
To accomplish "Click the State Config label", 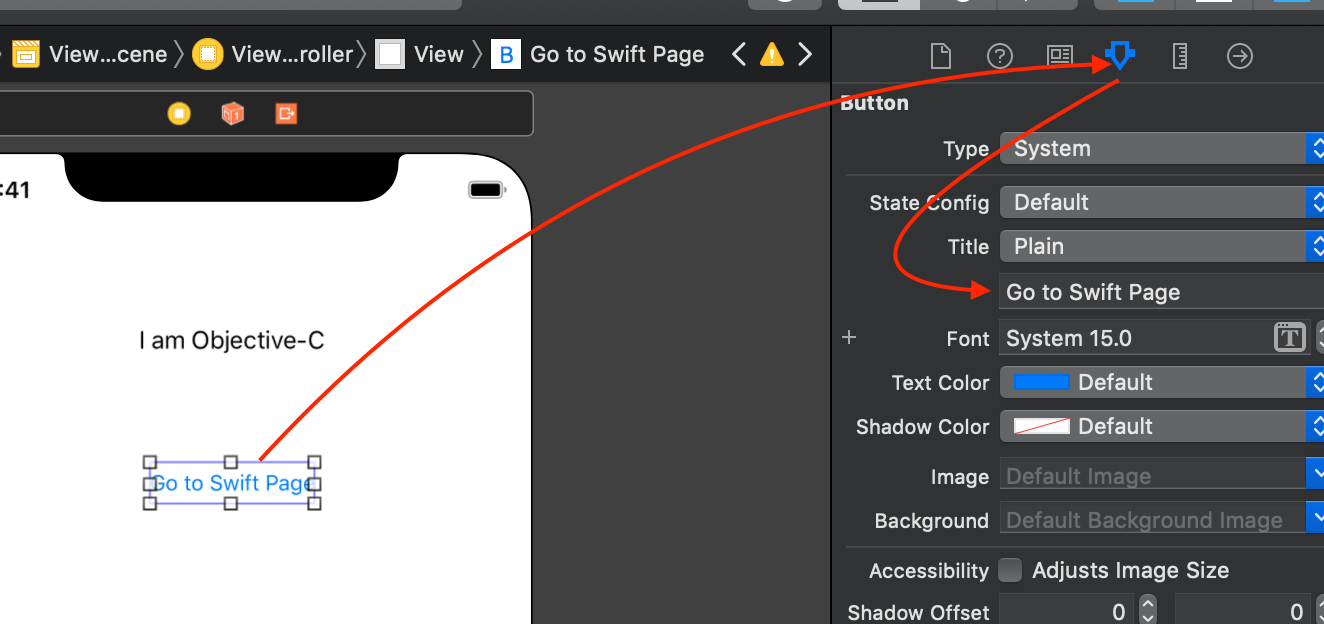I will (x=929, y=203).
